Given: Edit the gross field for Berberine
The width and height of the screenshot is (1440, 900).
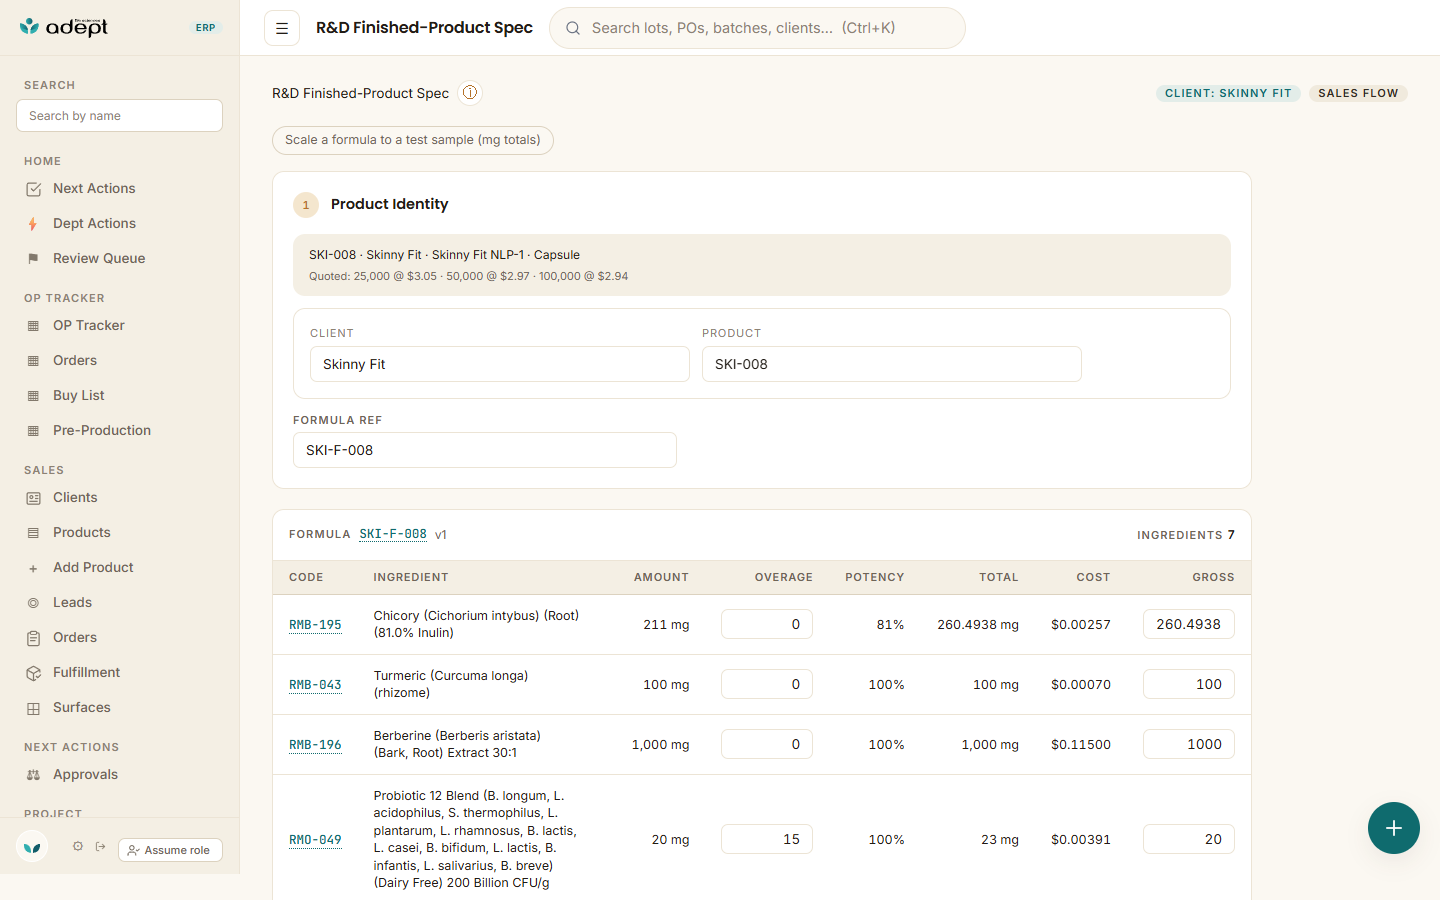Looking at the screenshot, I should [x=1189, y=744].
